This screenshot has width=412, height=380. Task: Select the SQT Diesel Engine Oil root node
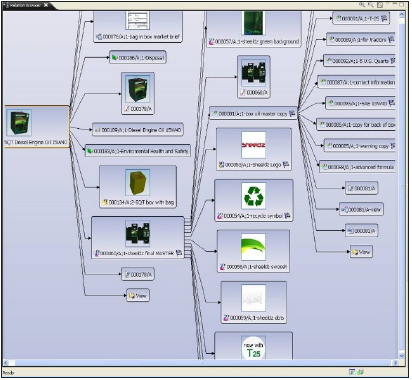tap(36, 127)
